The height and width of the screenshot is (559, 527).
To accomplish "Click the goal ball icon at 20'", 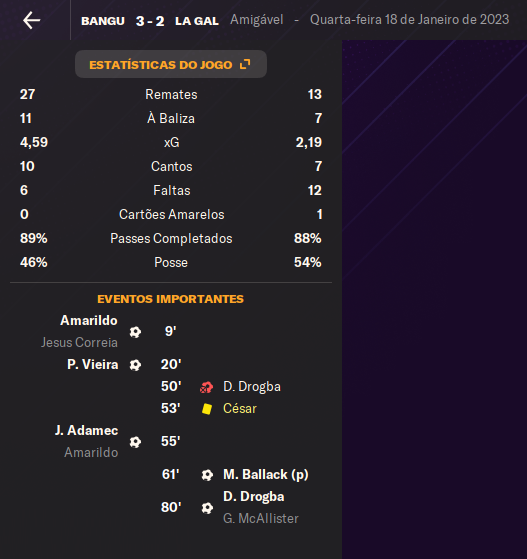I will point(135,365).
